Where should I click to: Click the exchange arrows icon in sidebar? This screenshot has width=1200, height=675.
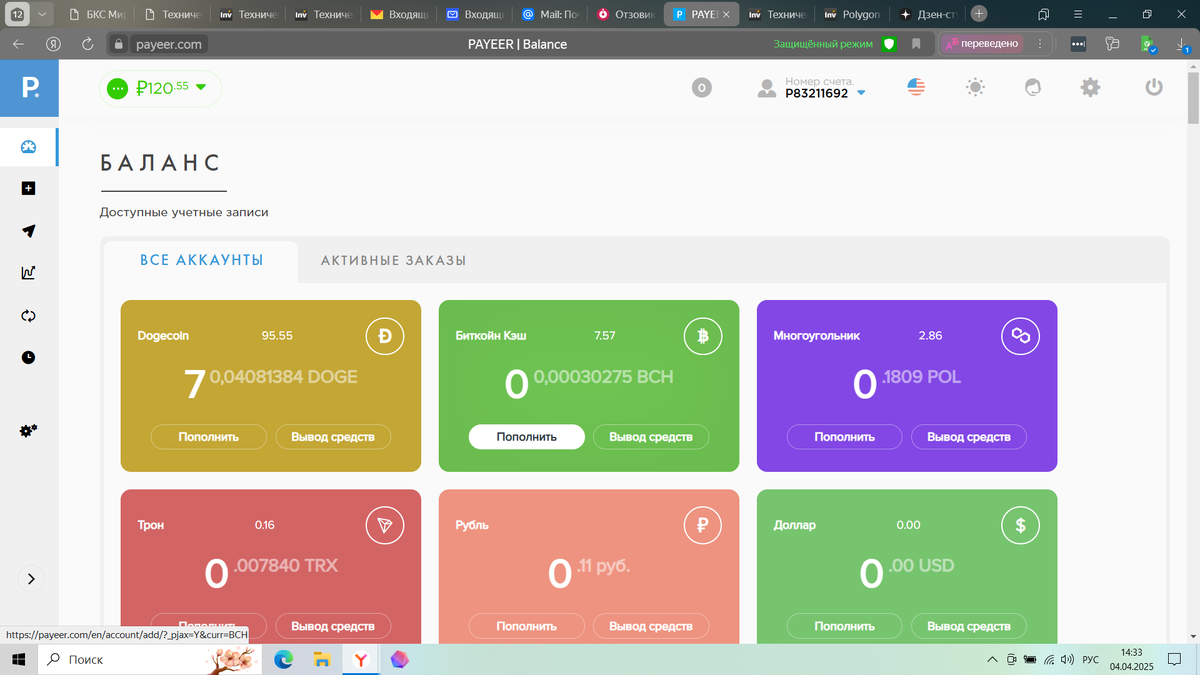tap(28, 316)
